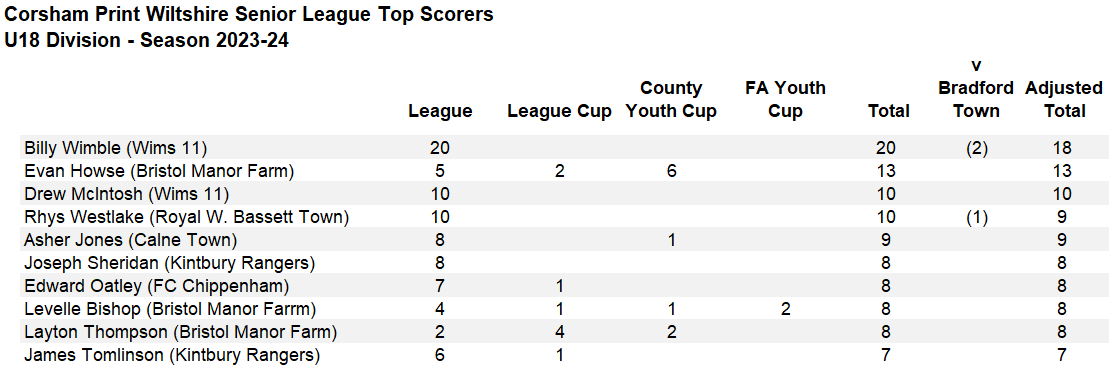1109x366 pixels.
Task: Click the County Youth Cup header
Action: (671, 100)
